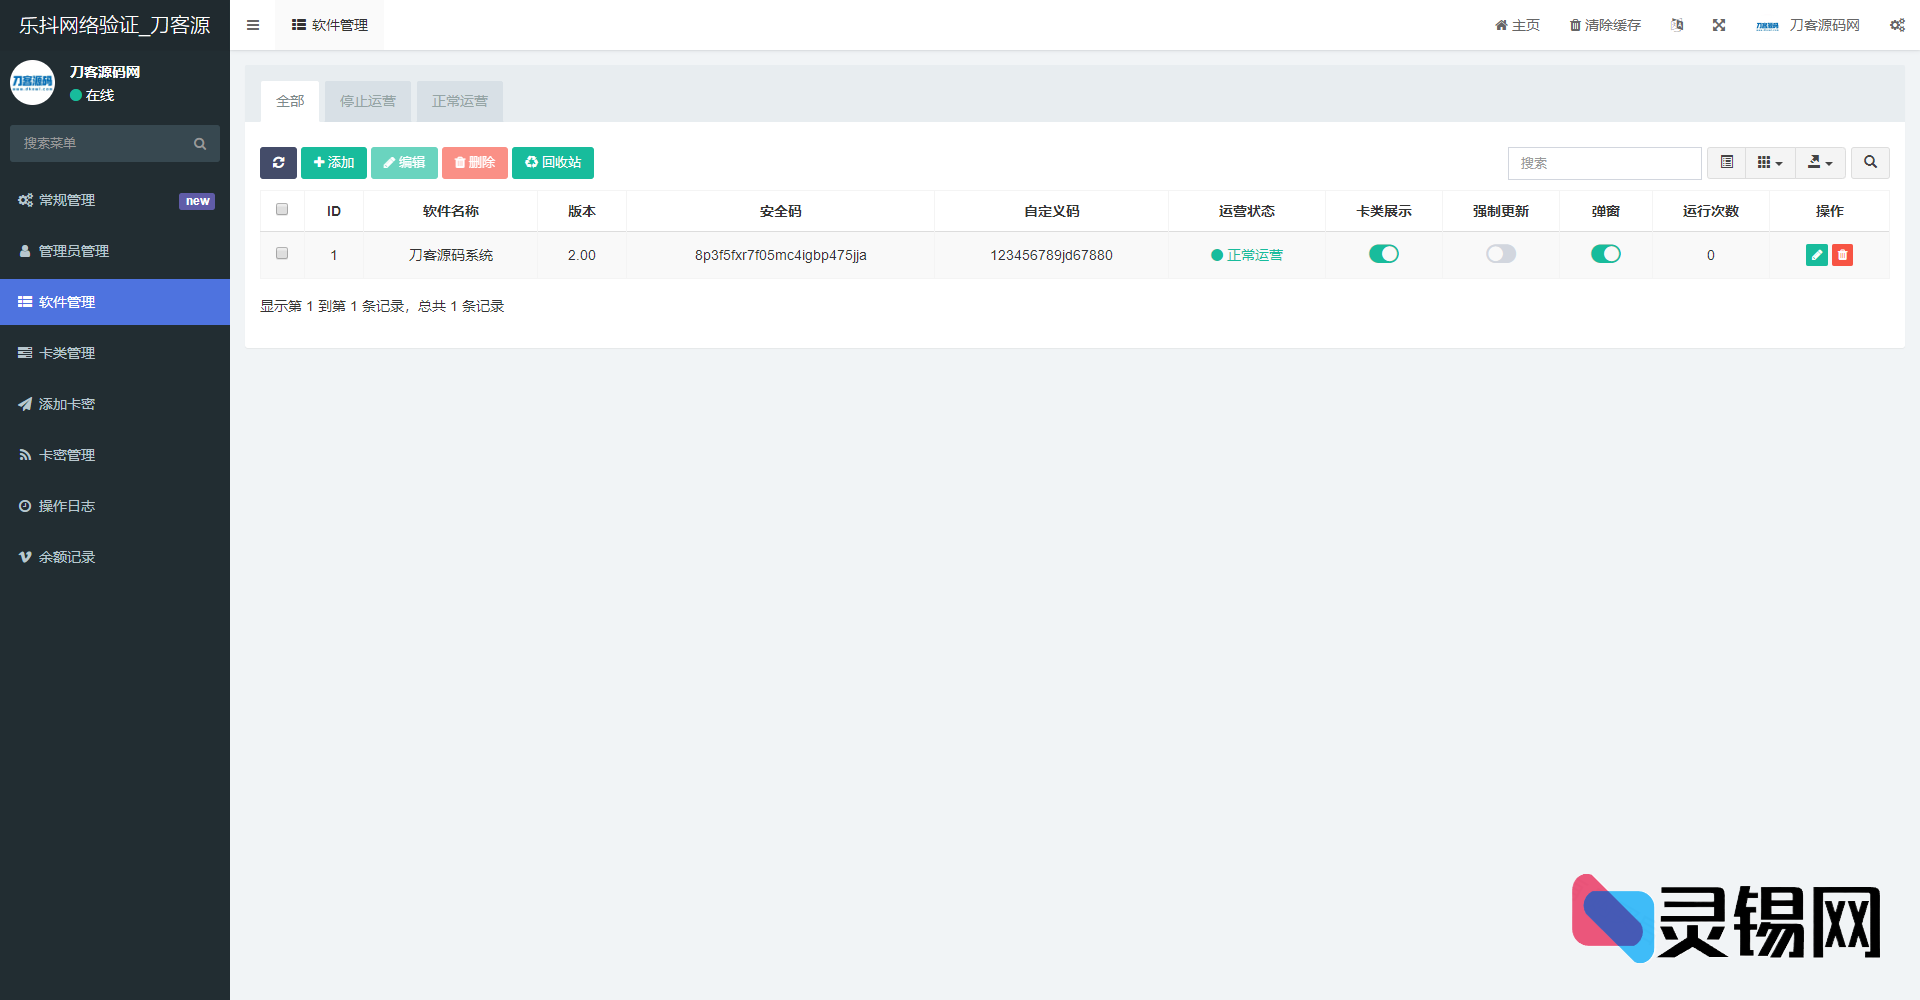The image size is (1920, 1000).
Task: Toggle the 卡类展示 switch off
Action: coord(1384,254)
